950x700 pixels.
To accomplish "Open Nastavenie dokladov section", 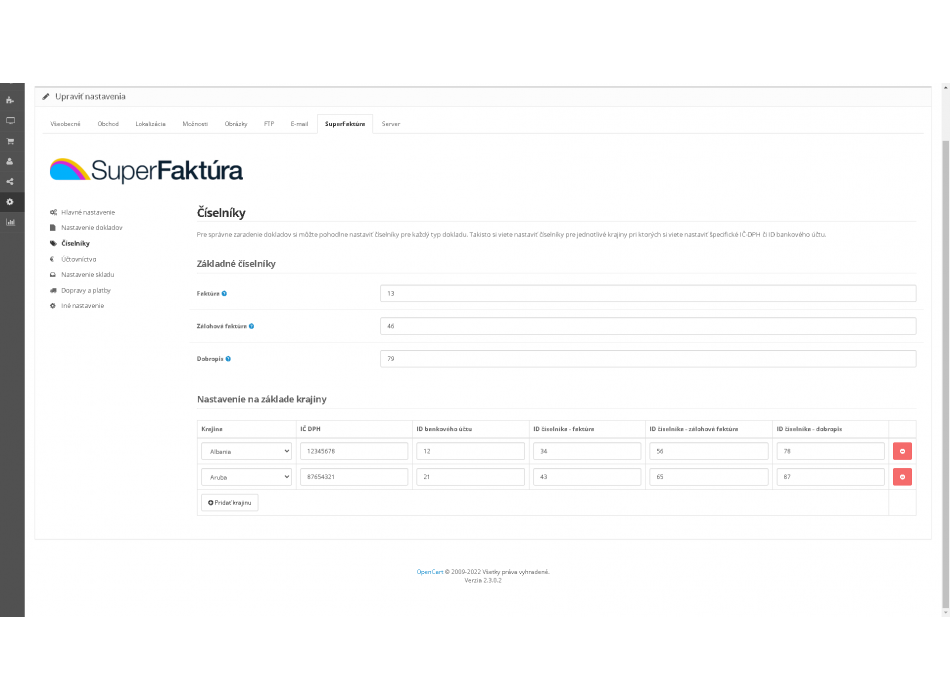I will coord(86,228).
